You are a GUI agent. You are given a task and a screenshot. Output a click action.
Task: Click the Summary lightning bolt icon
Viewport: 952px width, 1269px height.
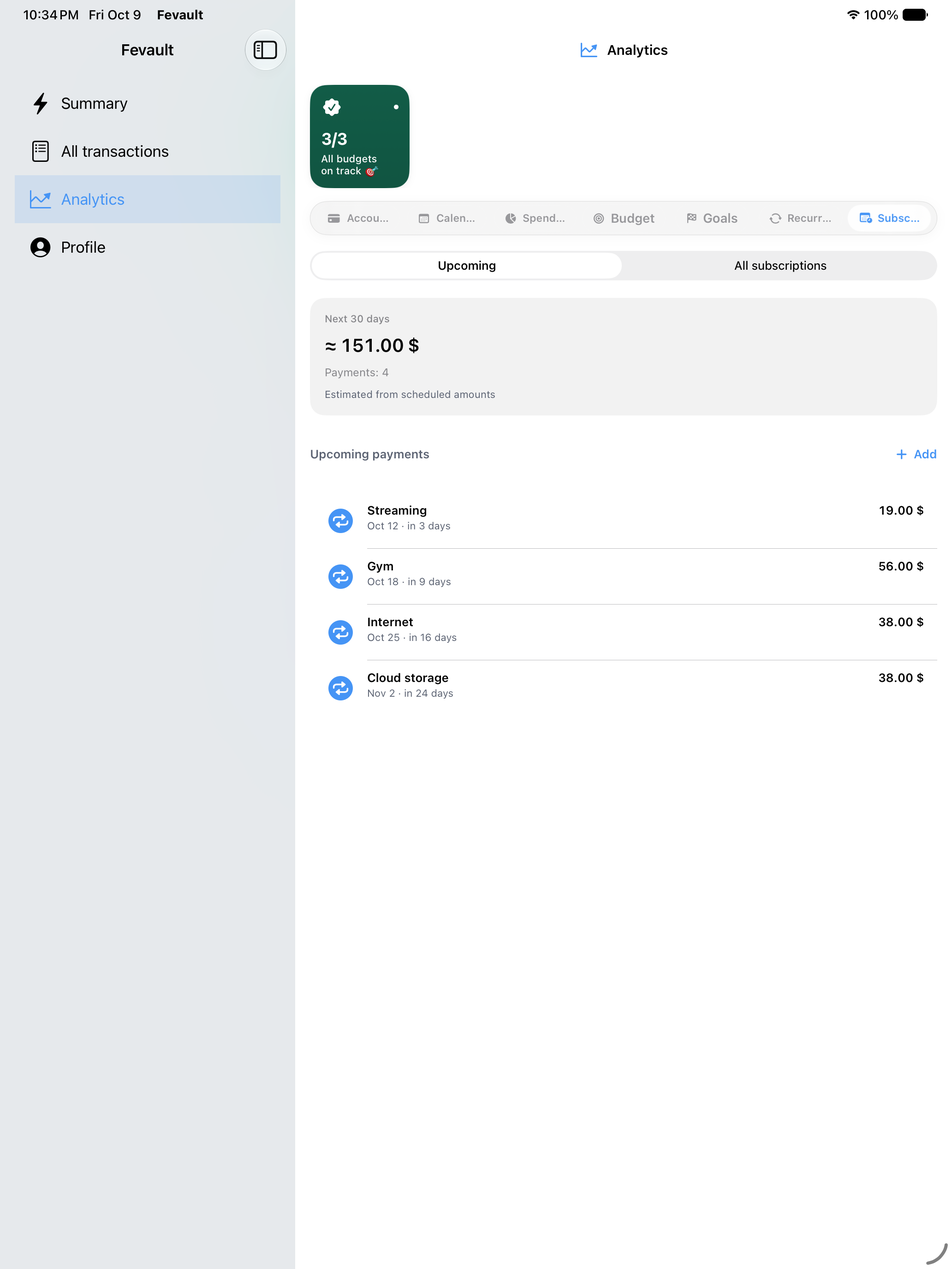(40, 104)
